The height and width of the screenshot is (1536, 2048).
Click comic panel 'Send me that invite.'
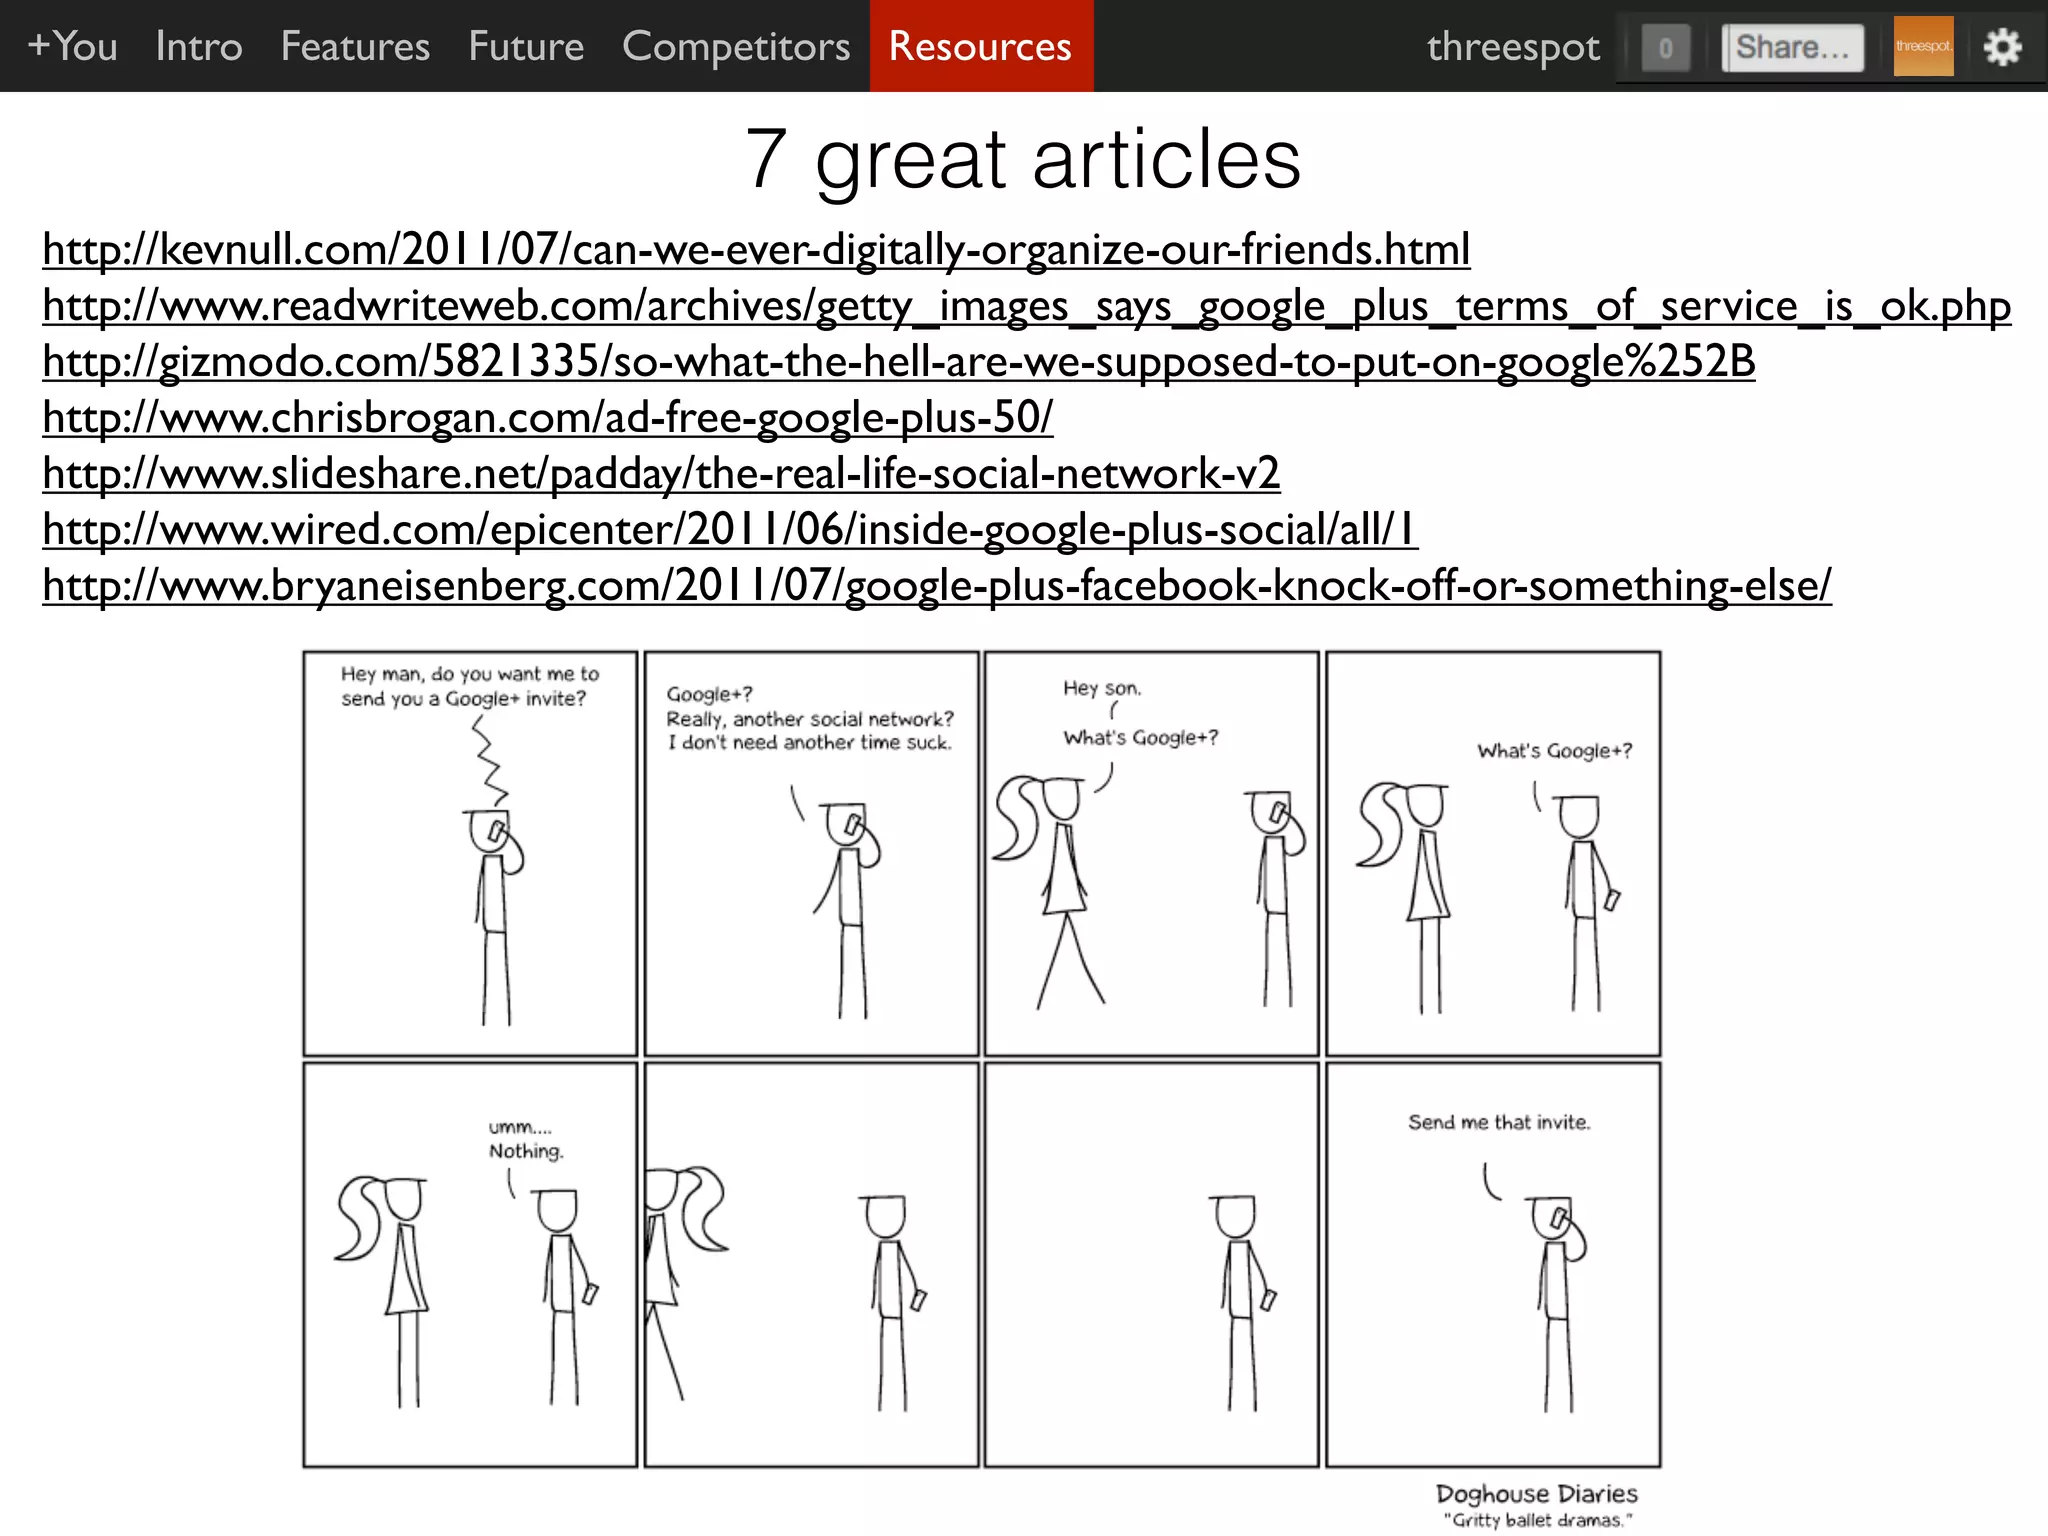[x=1493, y=1265]
